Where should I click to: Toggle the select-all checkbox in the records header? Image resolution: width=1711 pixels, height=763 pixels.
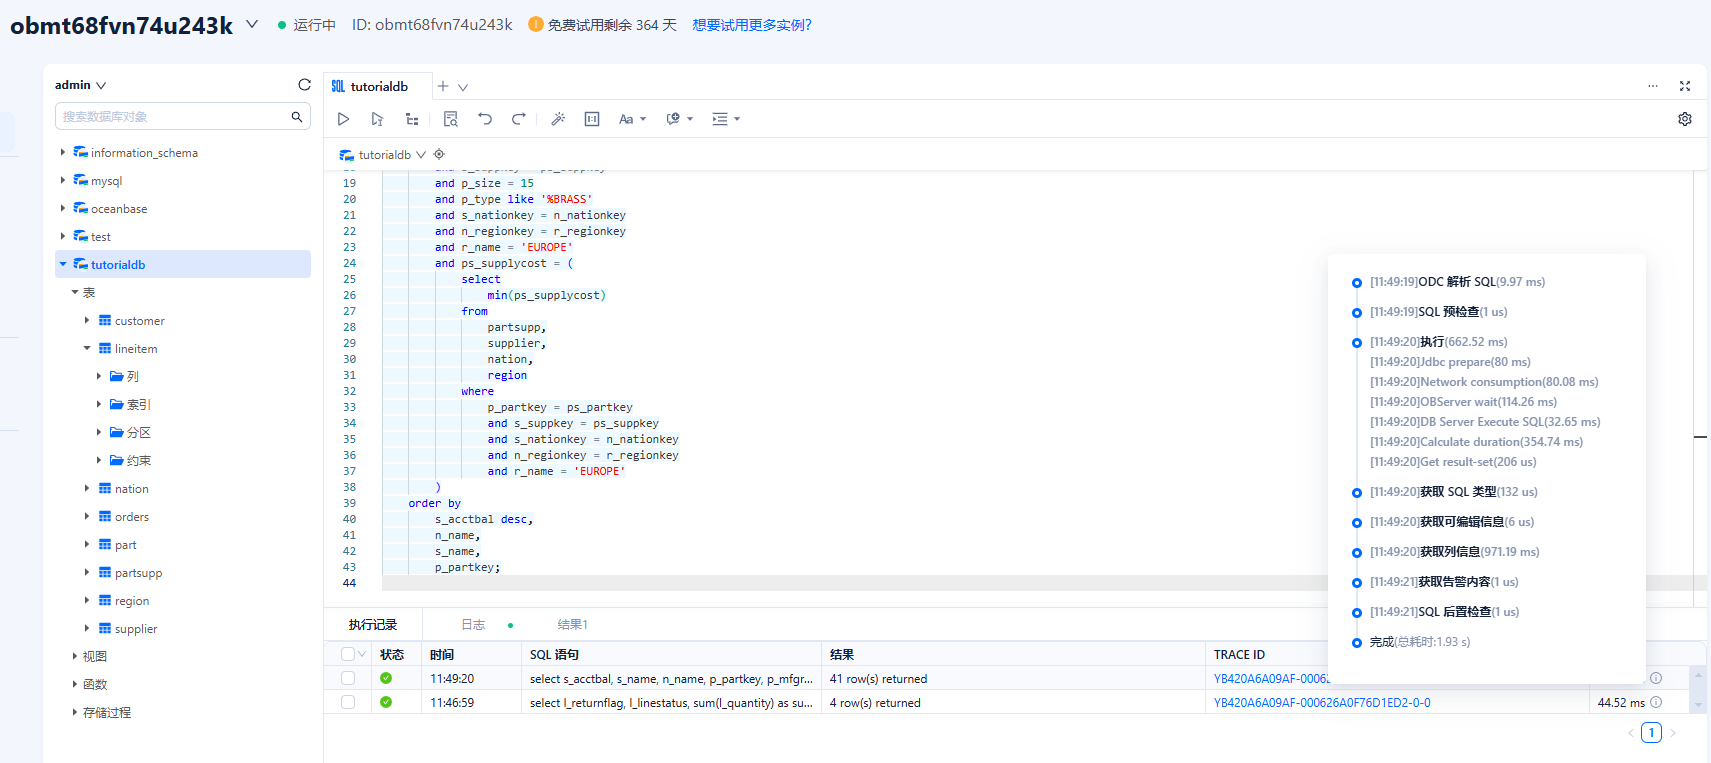coord(348,654)
